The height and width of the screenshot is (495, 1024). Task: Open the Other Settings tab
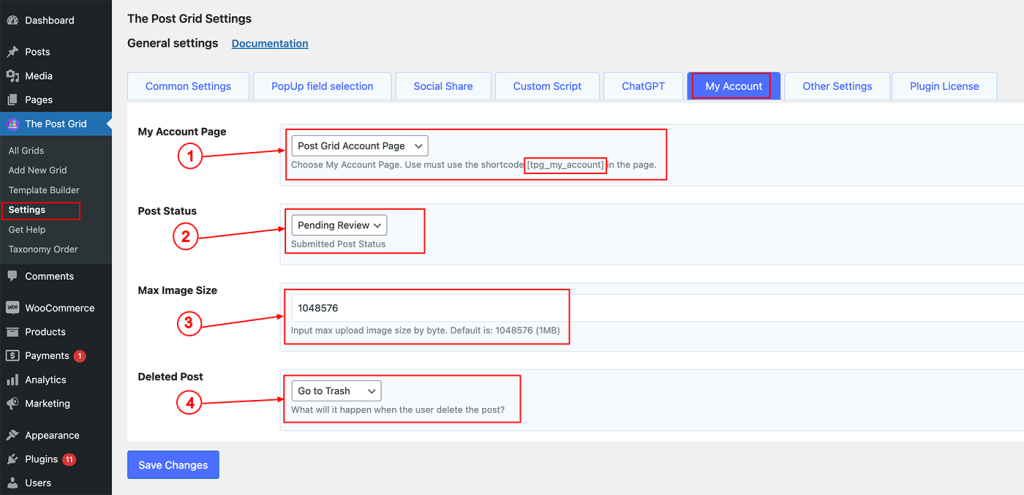837,86
